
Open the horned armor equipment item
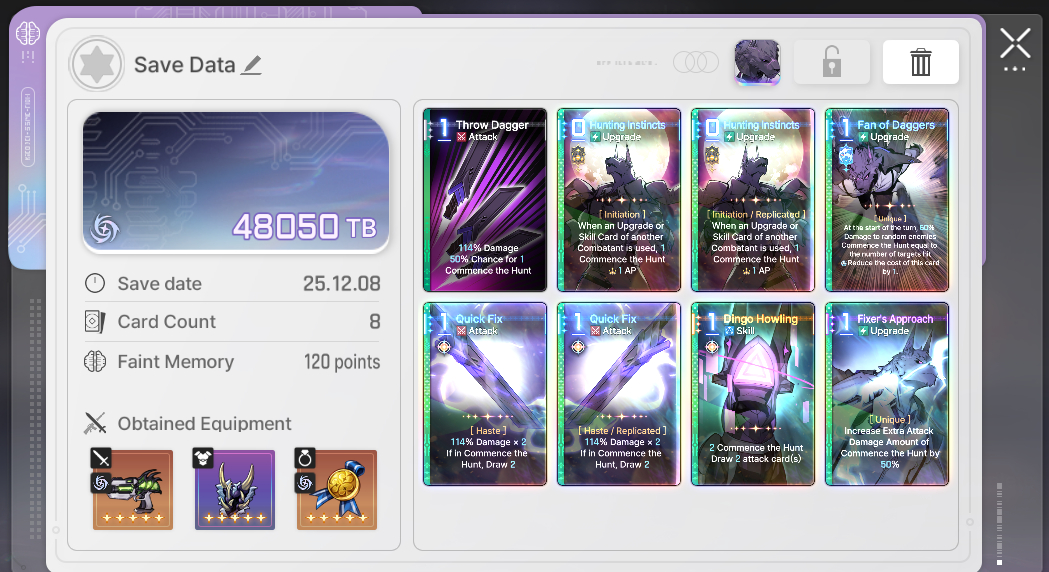(x=235, y=490)
